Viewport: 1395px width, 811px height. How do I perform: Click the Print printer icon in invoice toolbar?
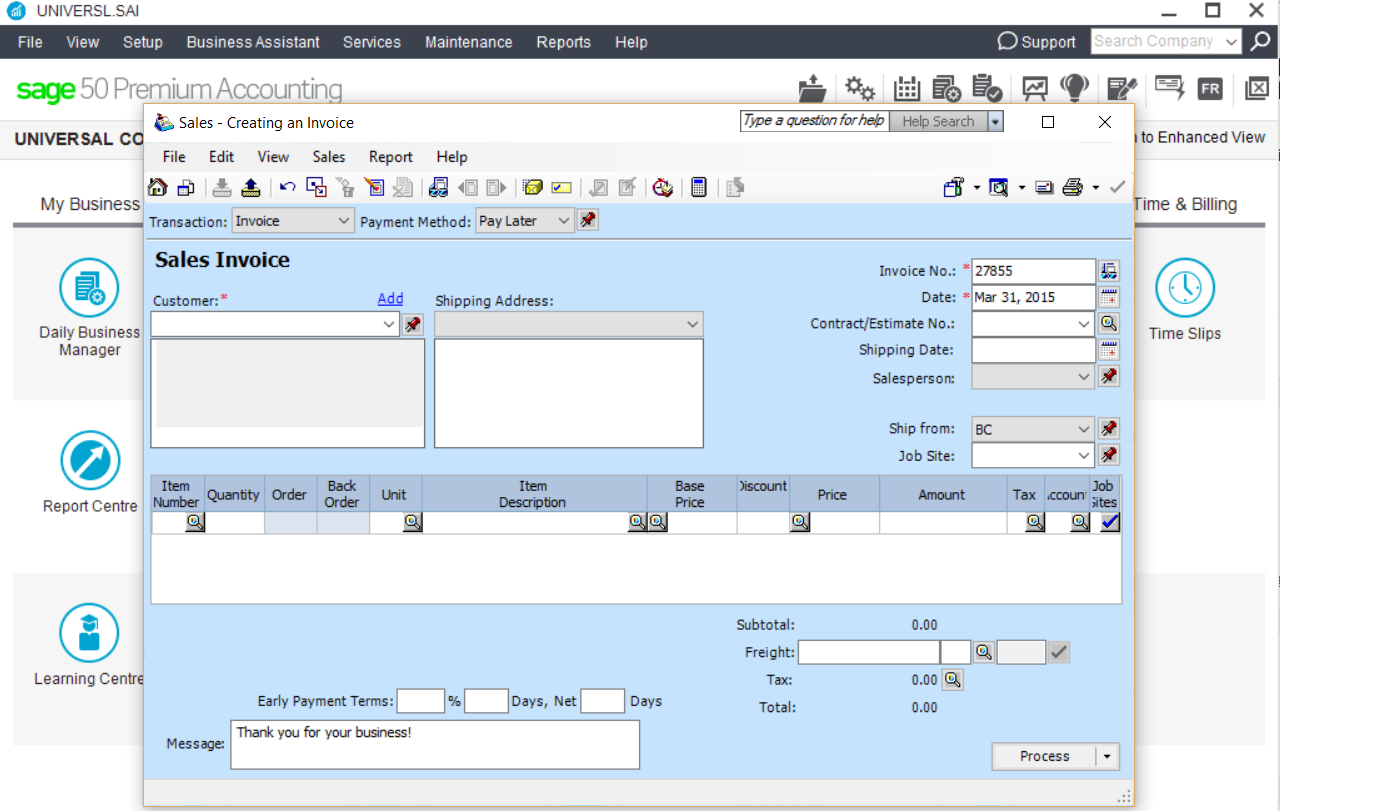point(1073,187)
